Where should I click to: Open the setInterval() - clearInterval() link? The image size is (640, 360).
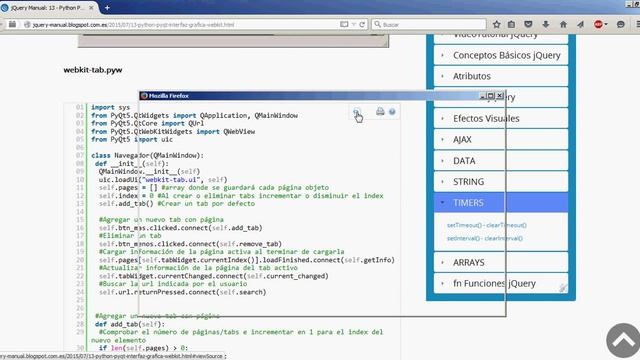point(484,238)
